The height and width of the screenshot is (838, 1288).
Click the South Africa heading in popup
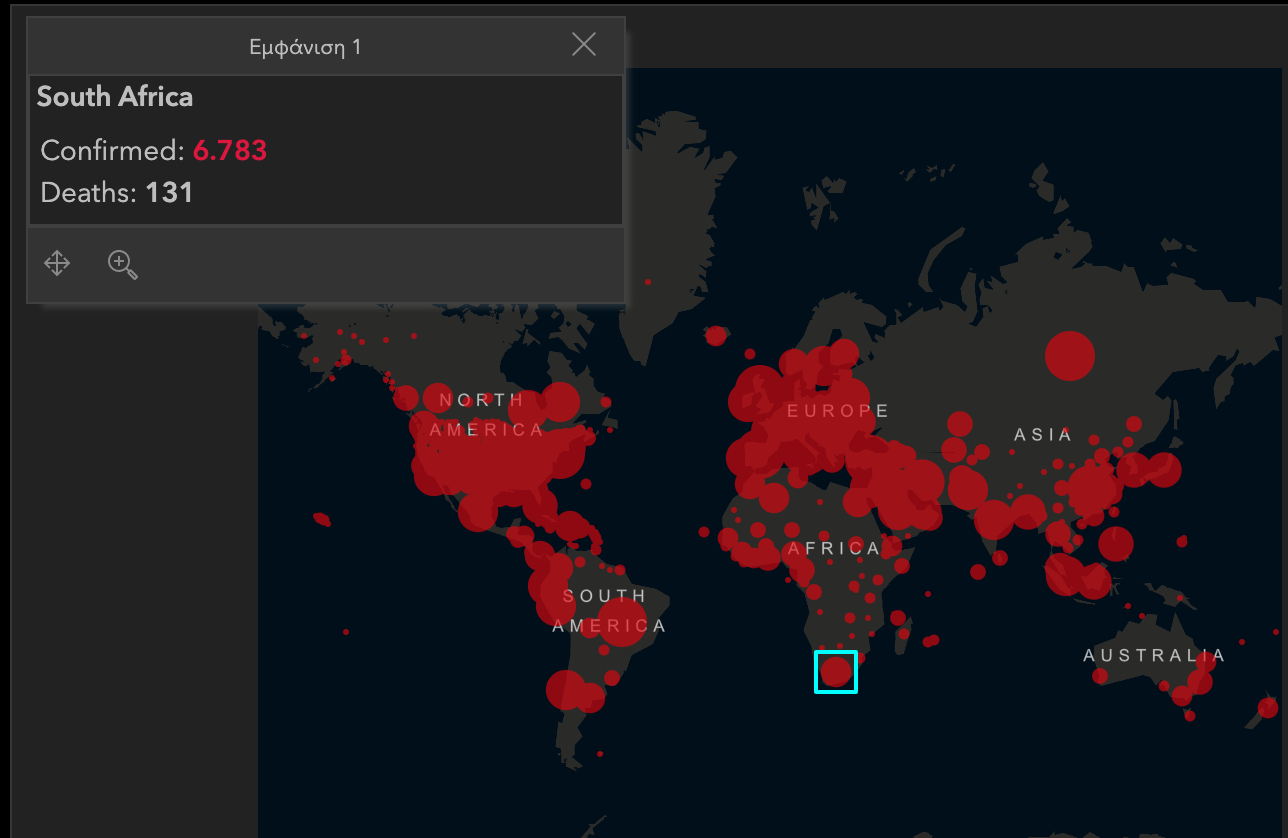(x=115, y=97)
